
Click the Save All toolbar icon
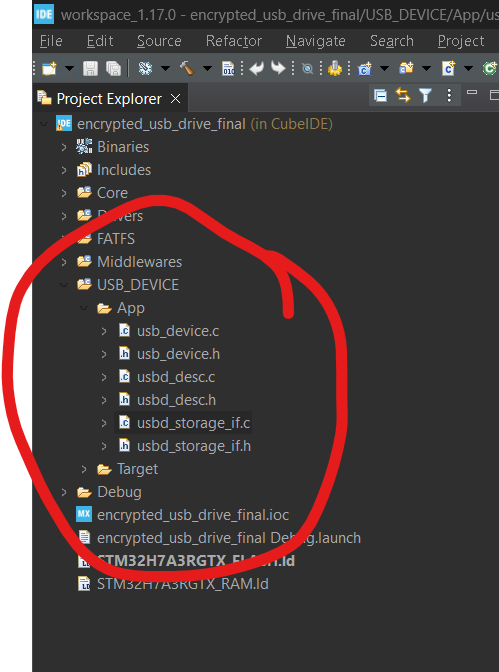tap(113, 68)
